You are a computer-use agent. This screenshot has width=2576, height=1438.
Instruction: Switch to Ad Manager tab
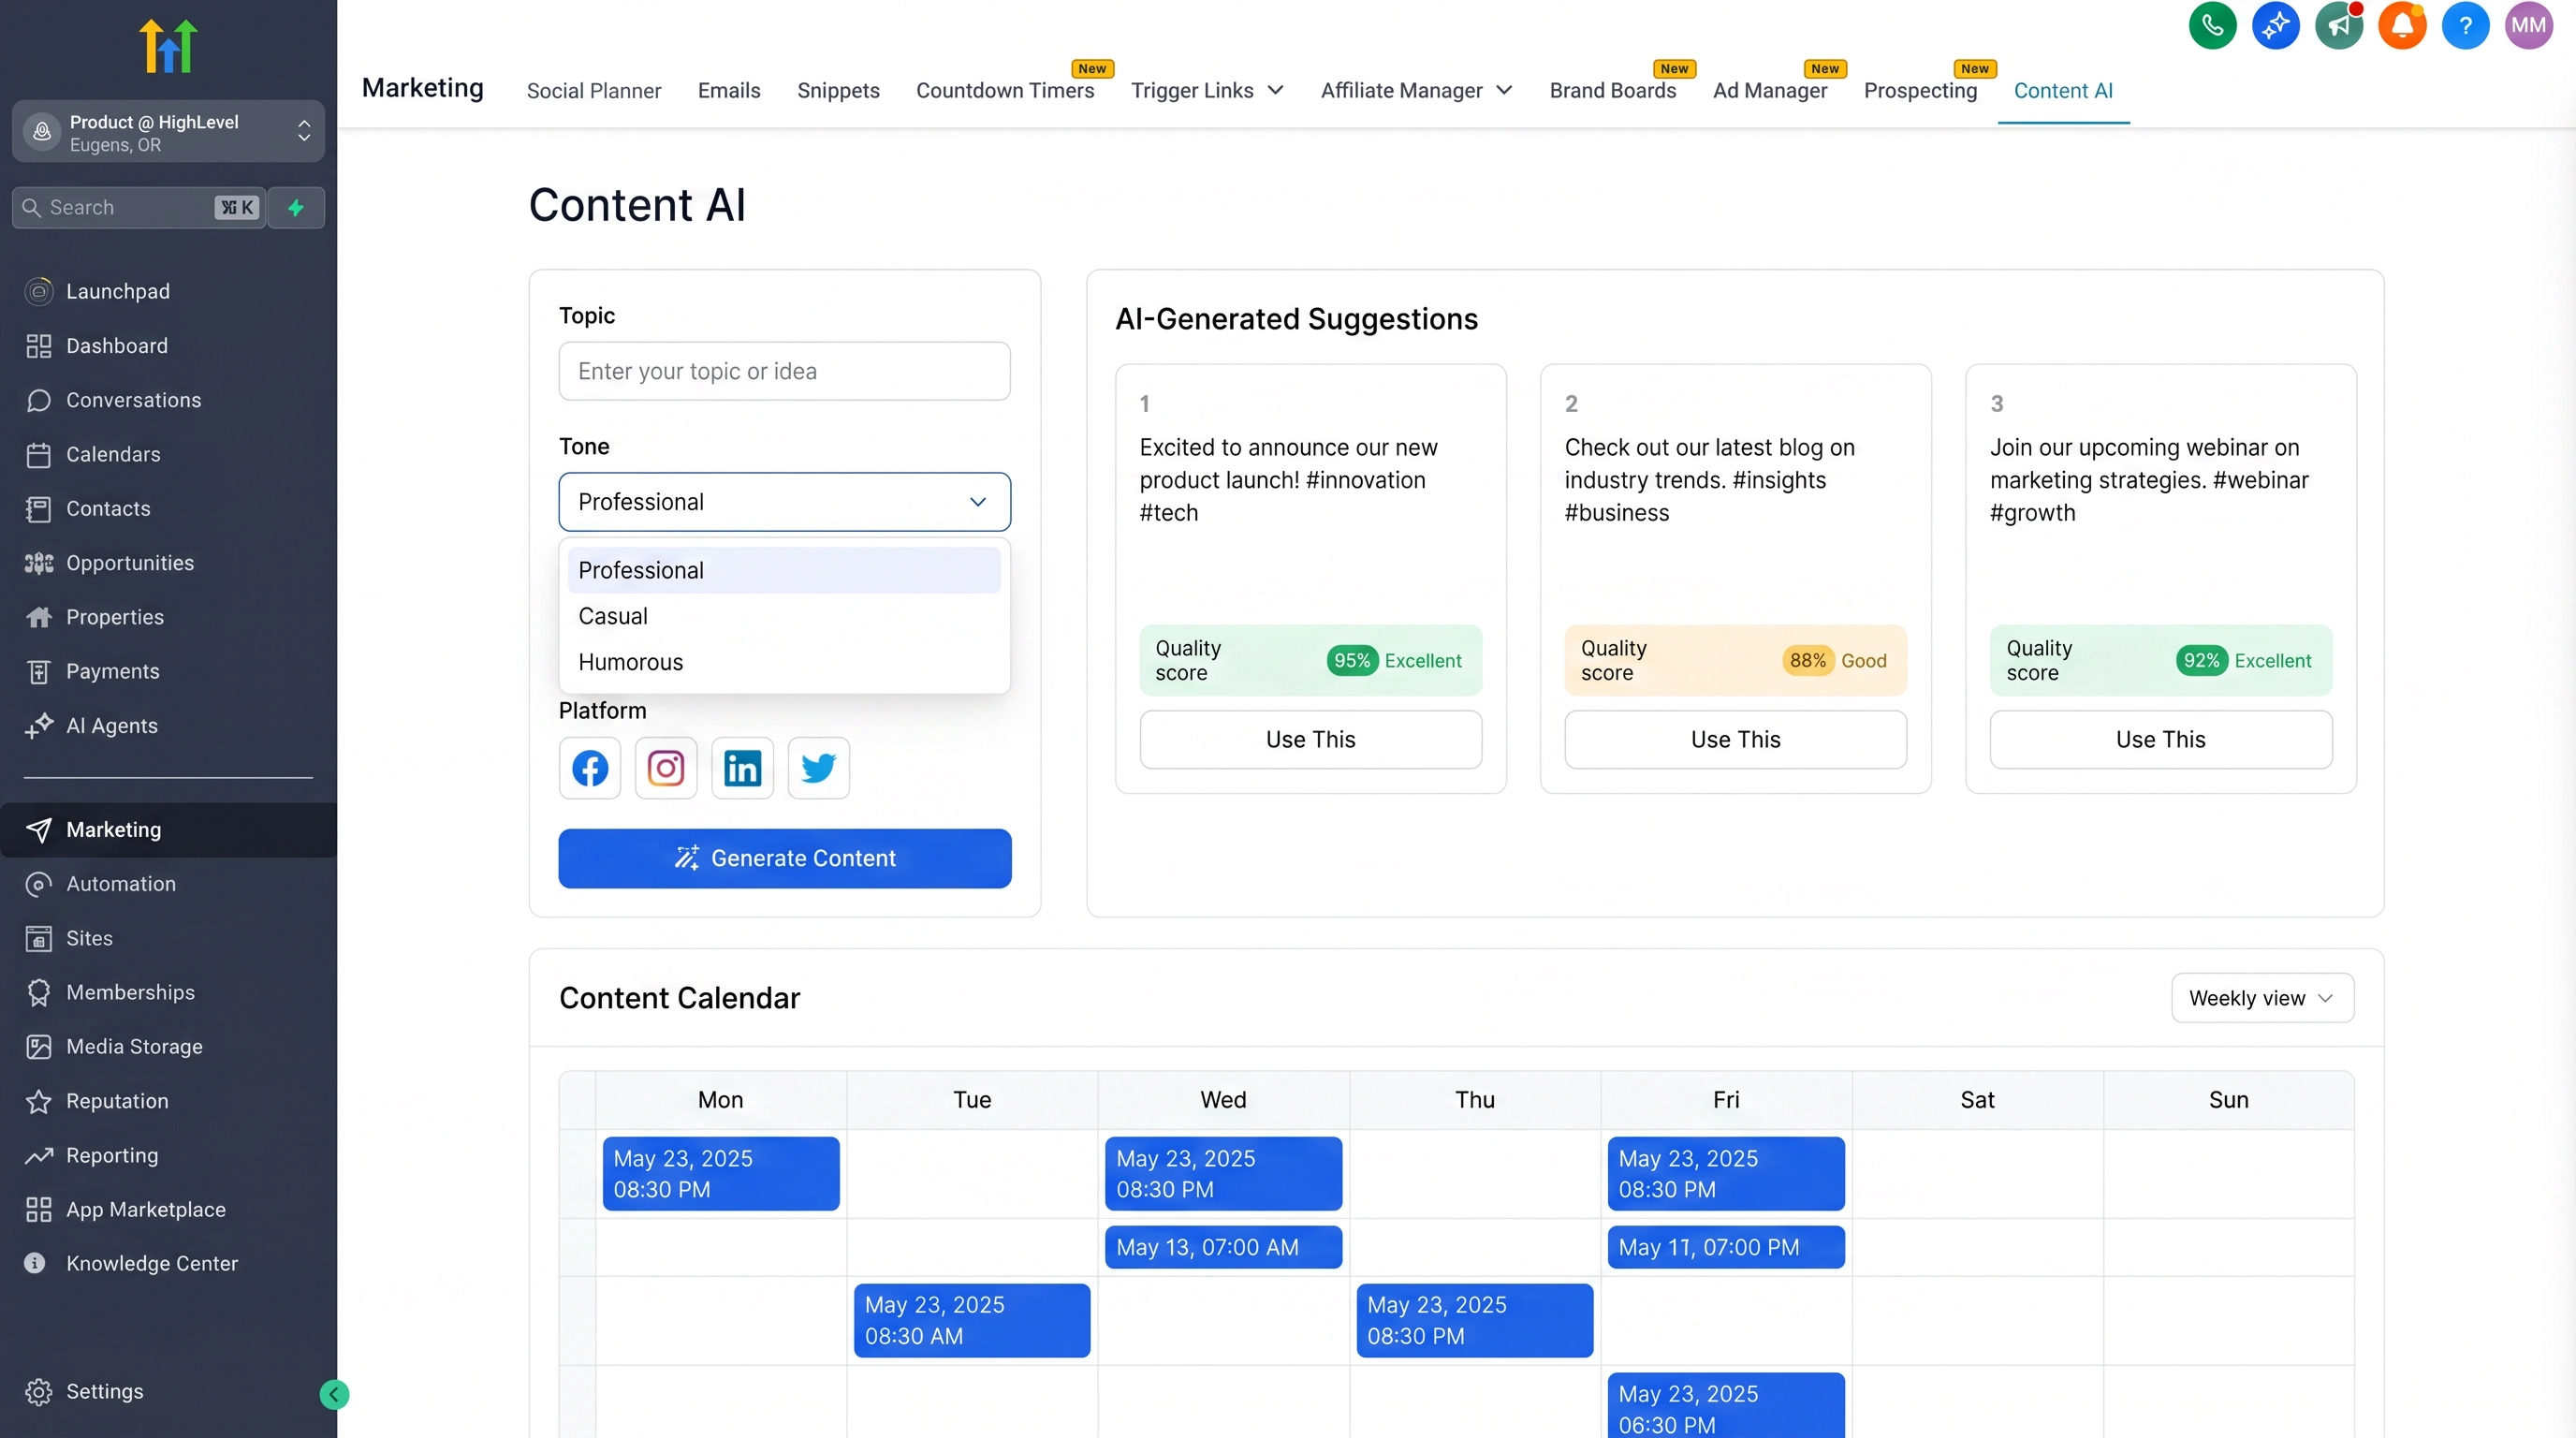[x=1769, y=90]
